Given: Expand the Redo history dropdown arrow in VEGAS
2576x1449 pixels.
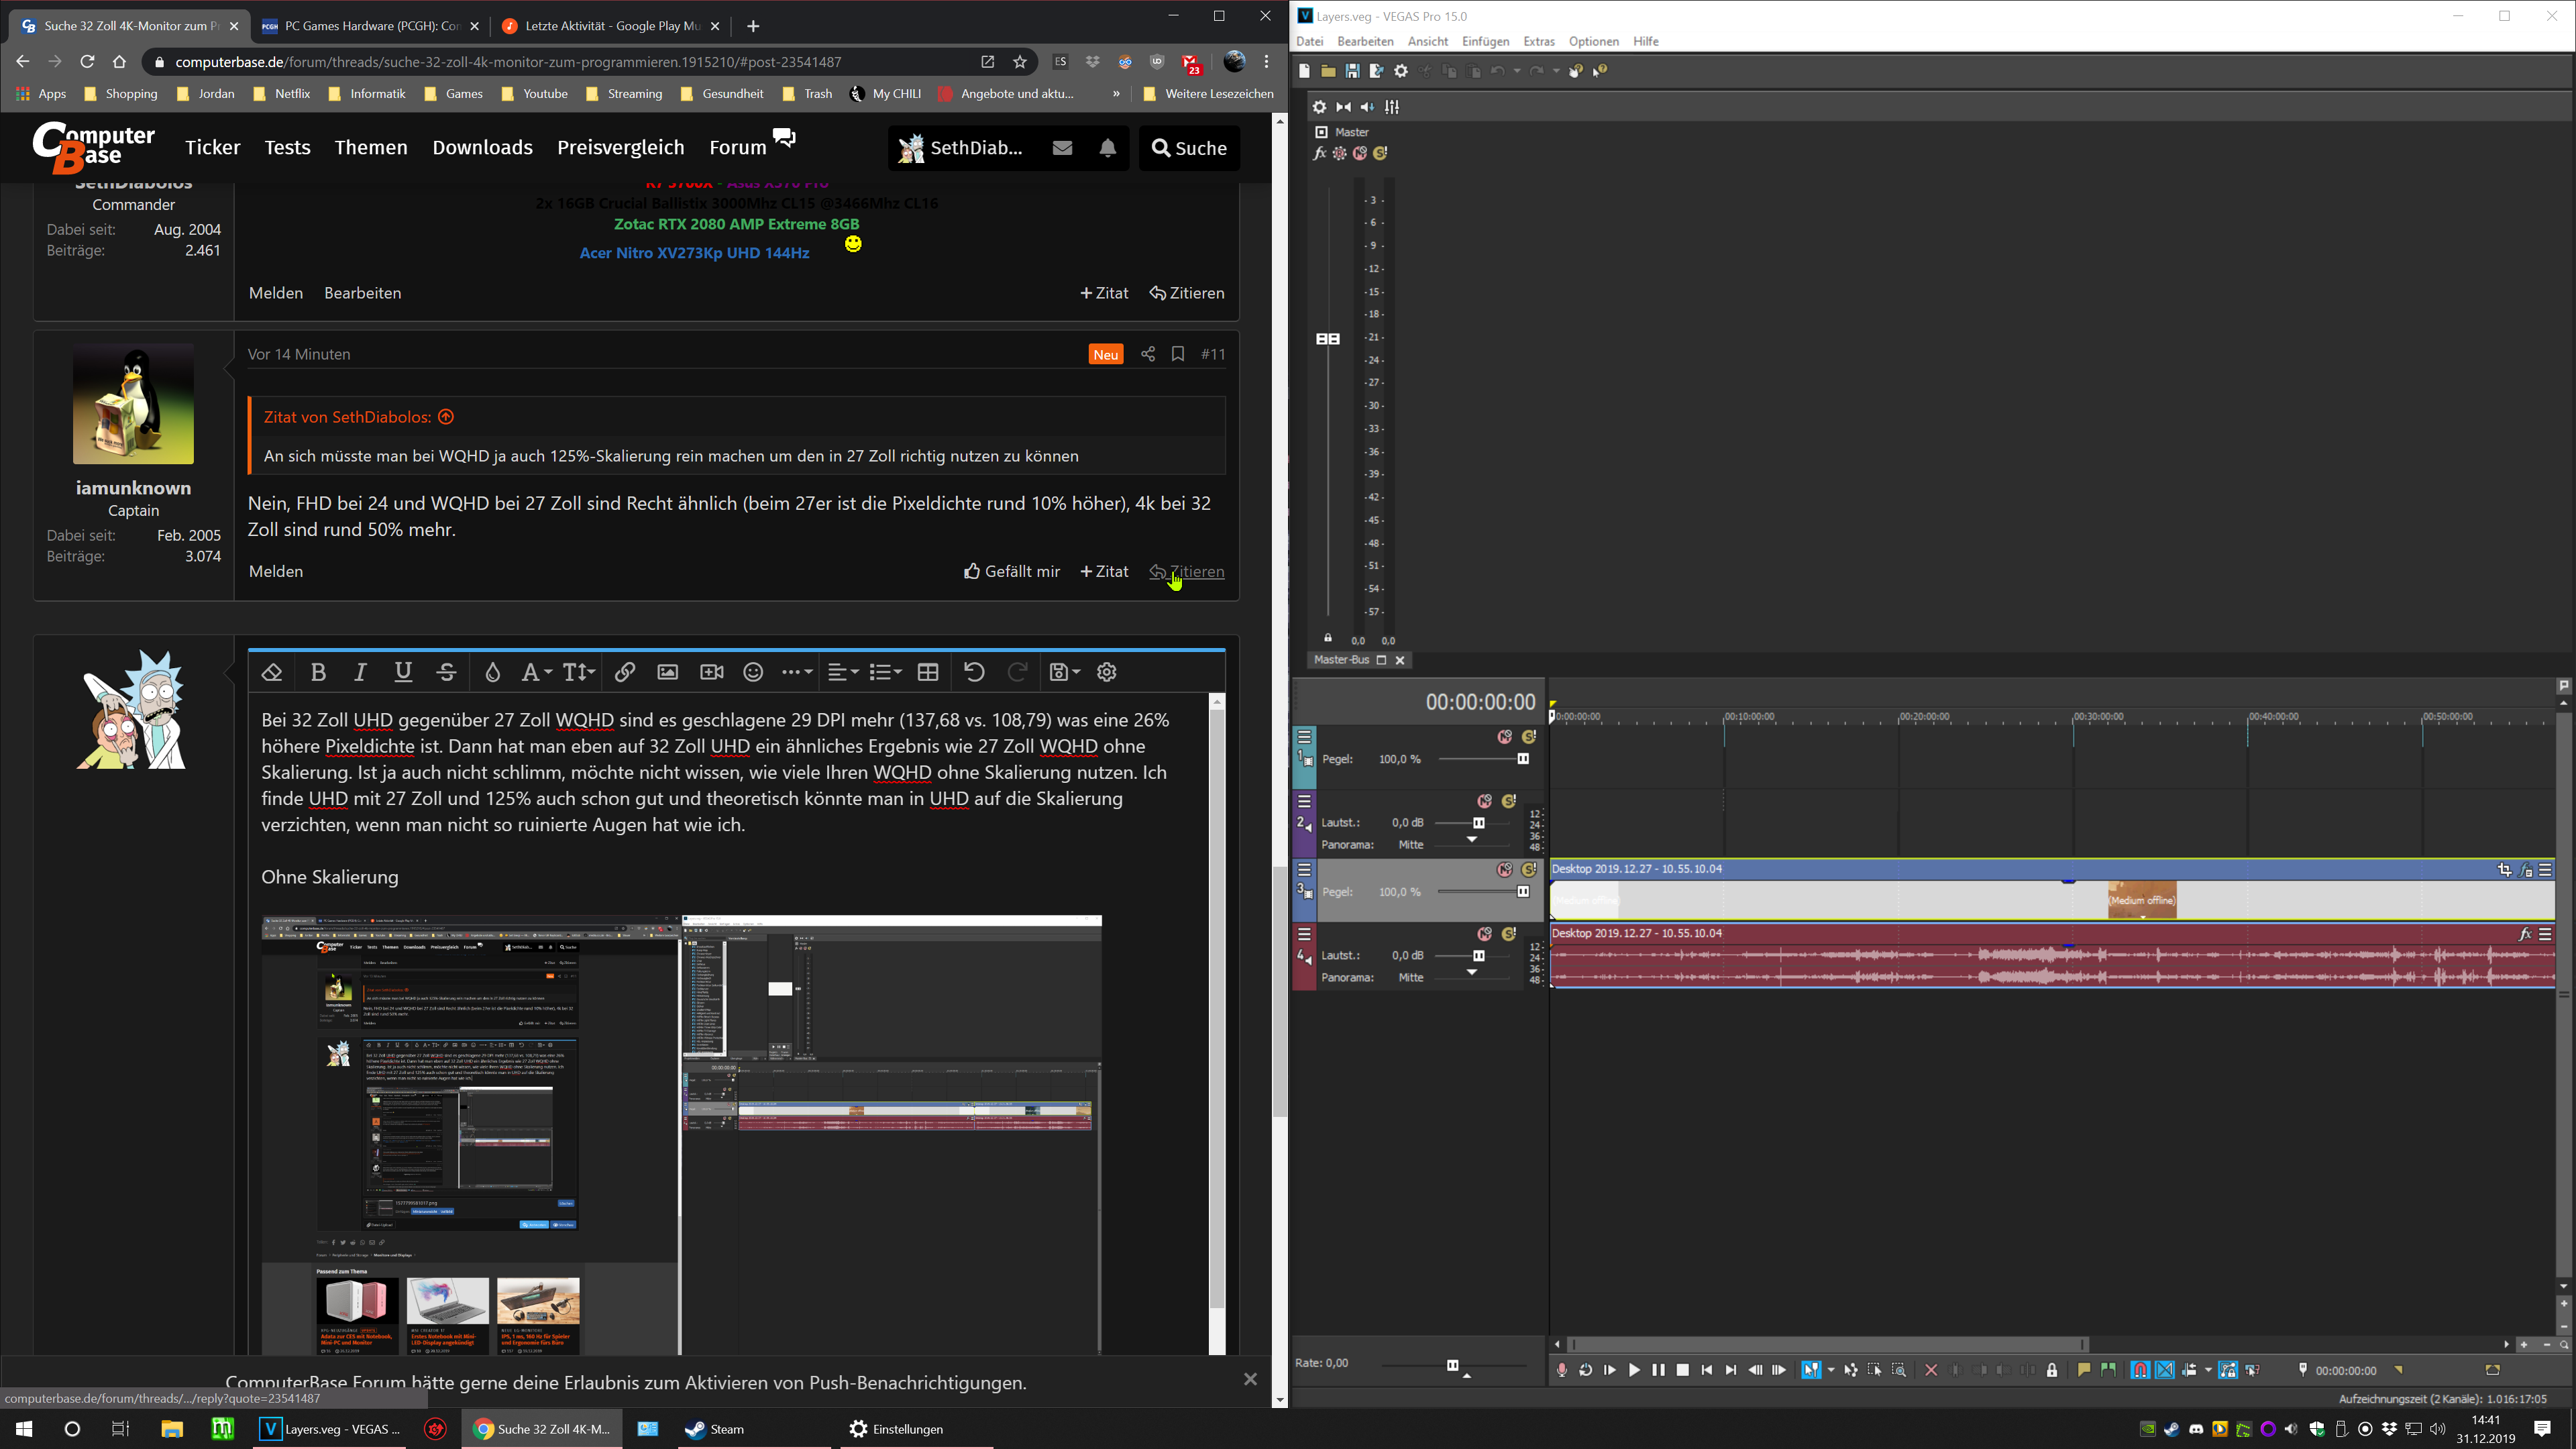Looking at the screenshot, I should (x=1556, y=71).
